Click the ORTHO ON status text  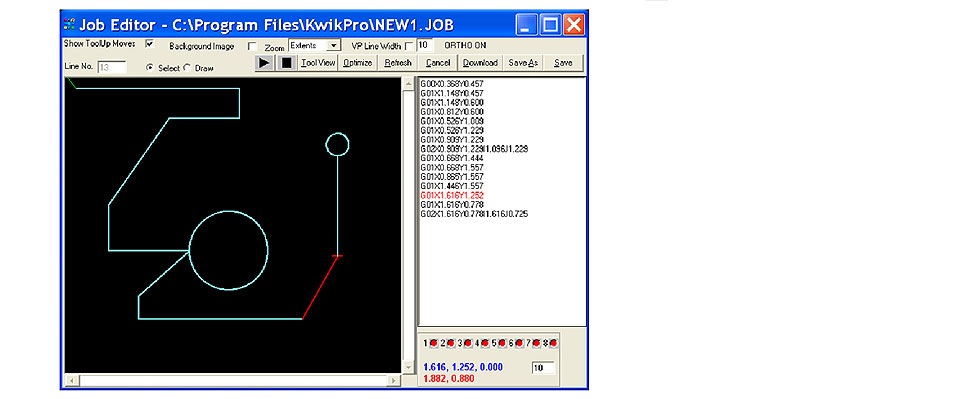pos(465,45)
